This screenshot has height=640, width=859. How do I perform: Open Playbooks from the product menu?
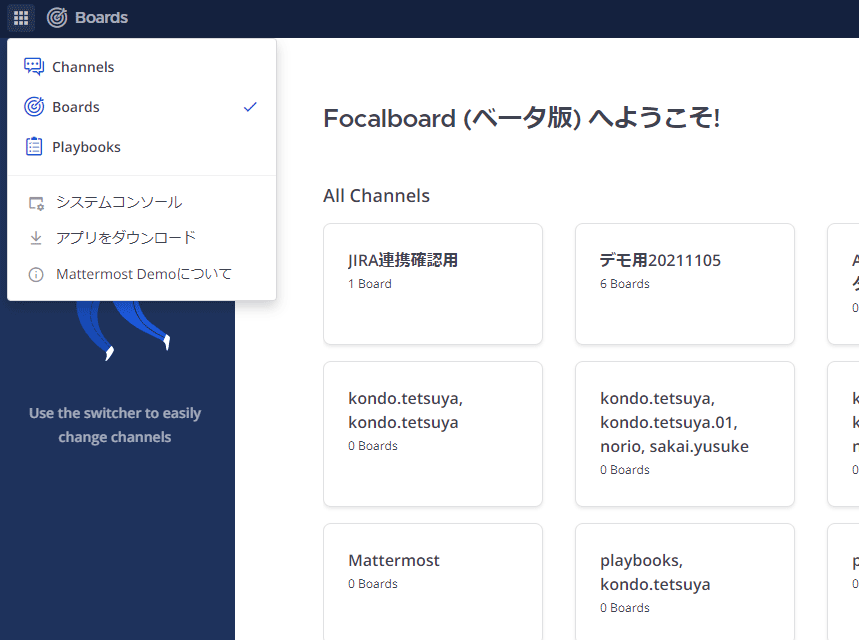141,147
